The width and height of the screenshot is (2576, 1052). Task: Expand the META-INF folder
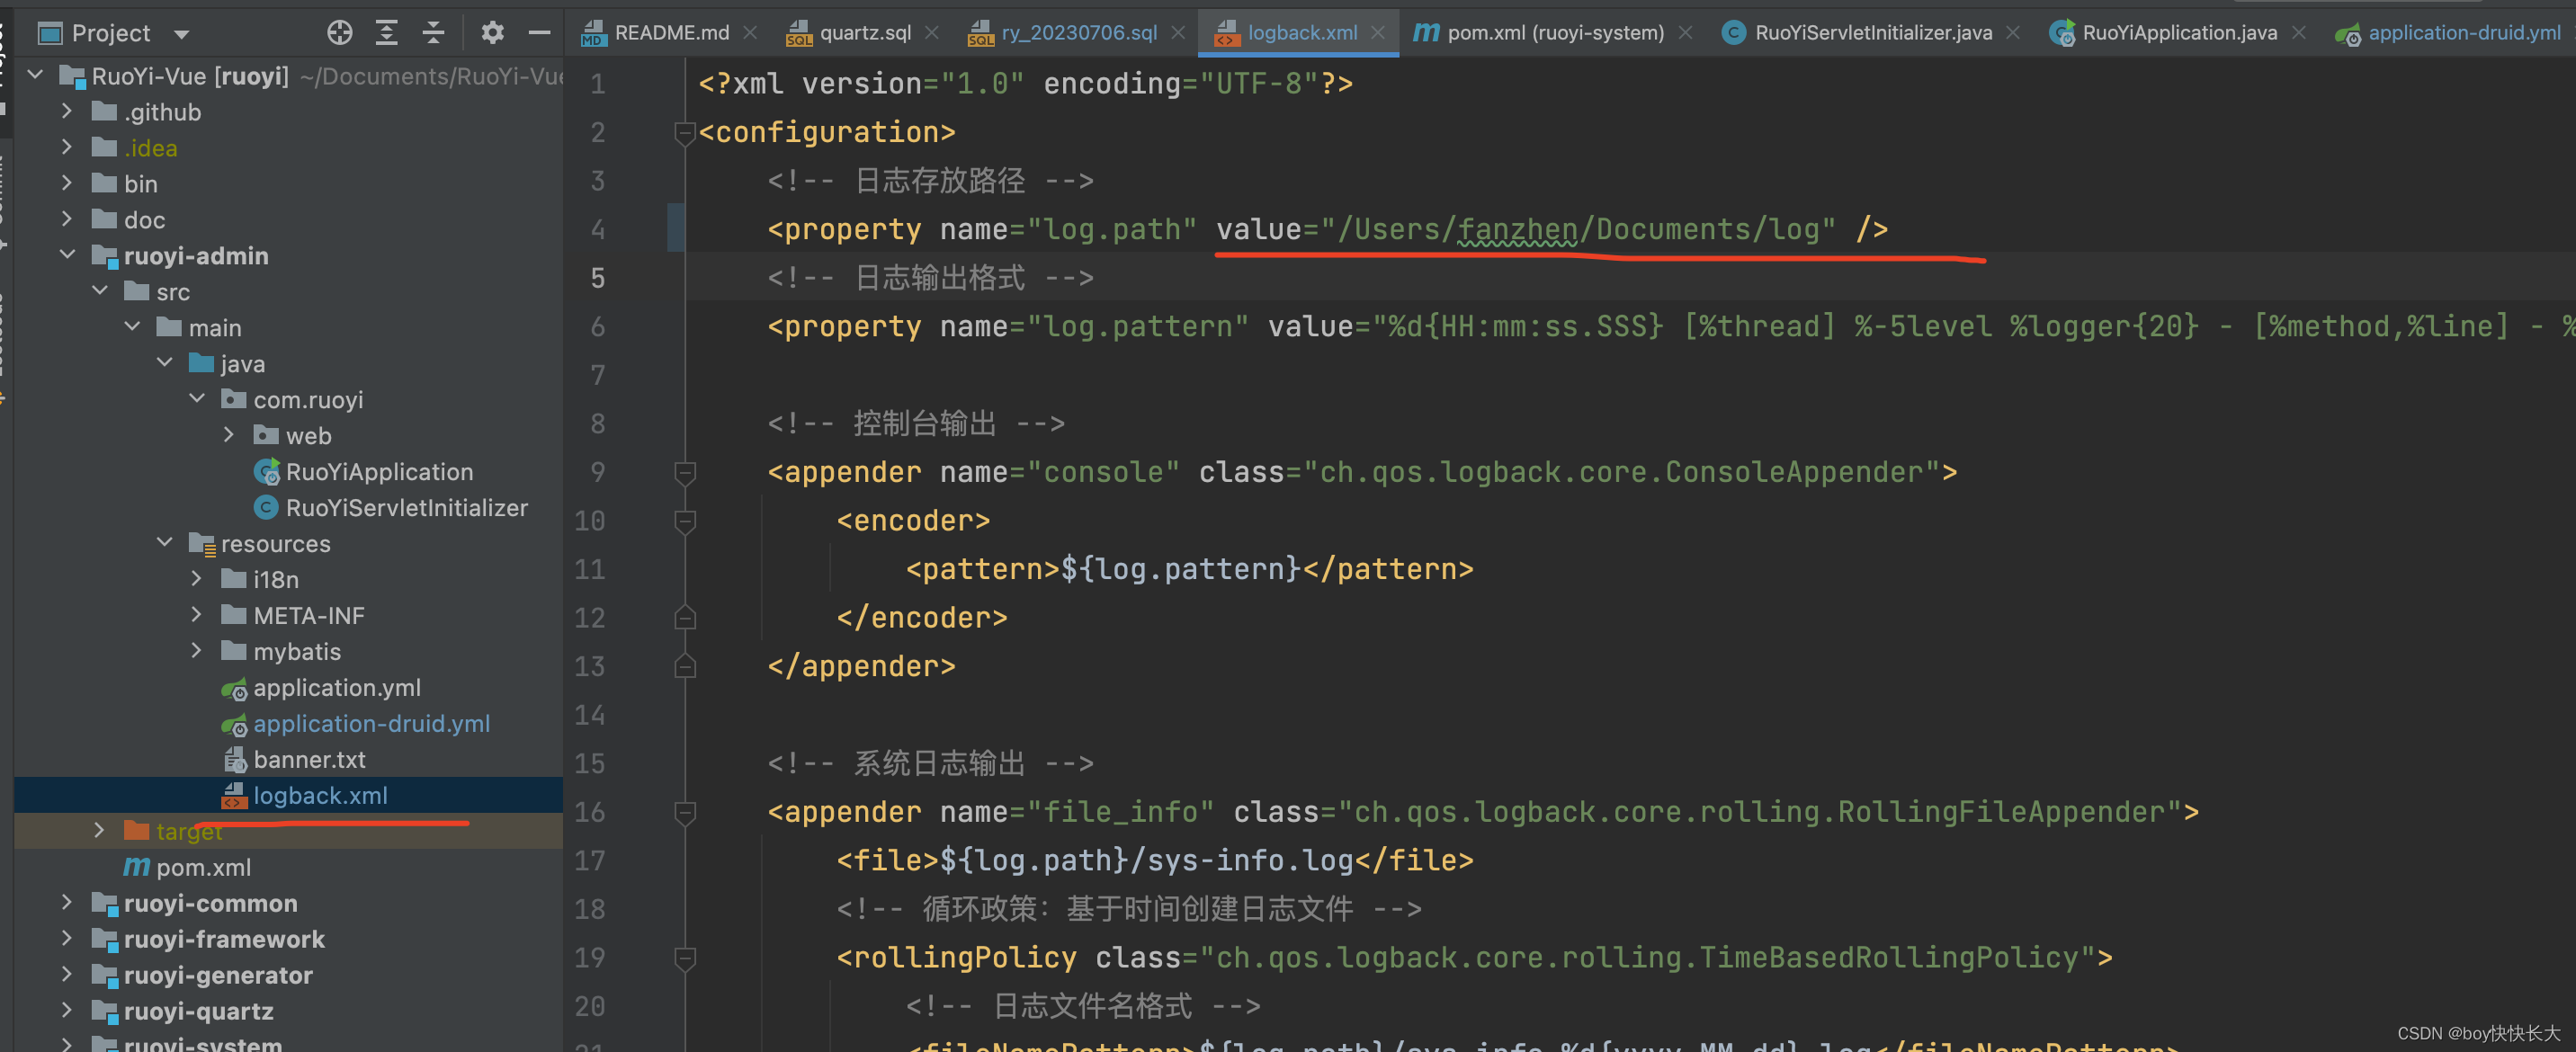pyautogui.click(x=197, y=615)
